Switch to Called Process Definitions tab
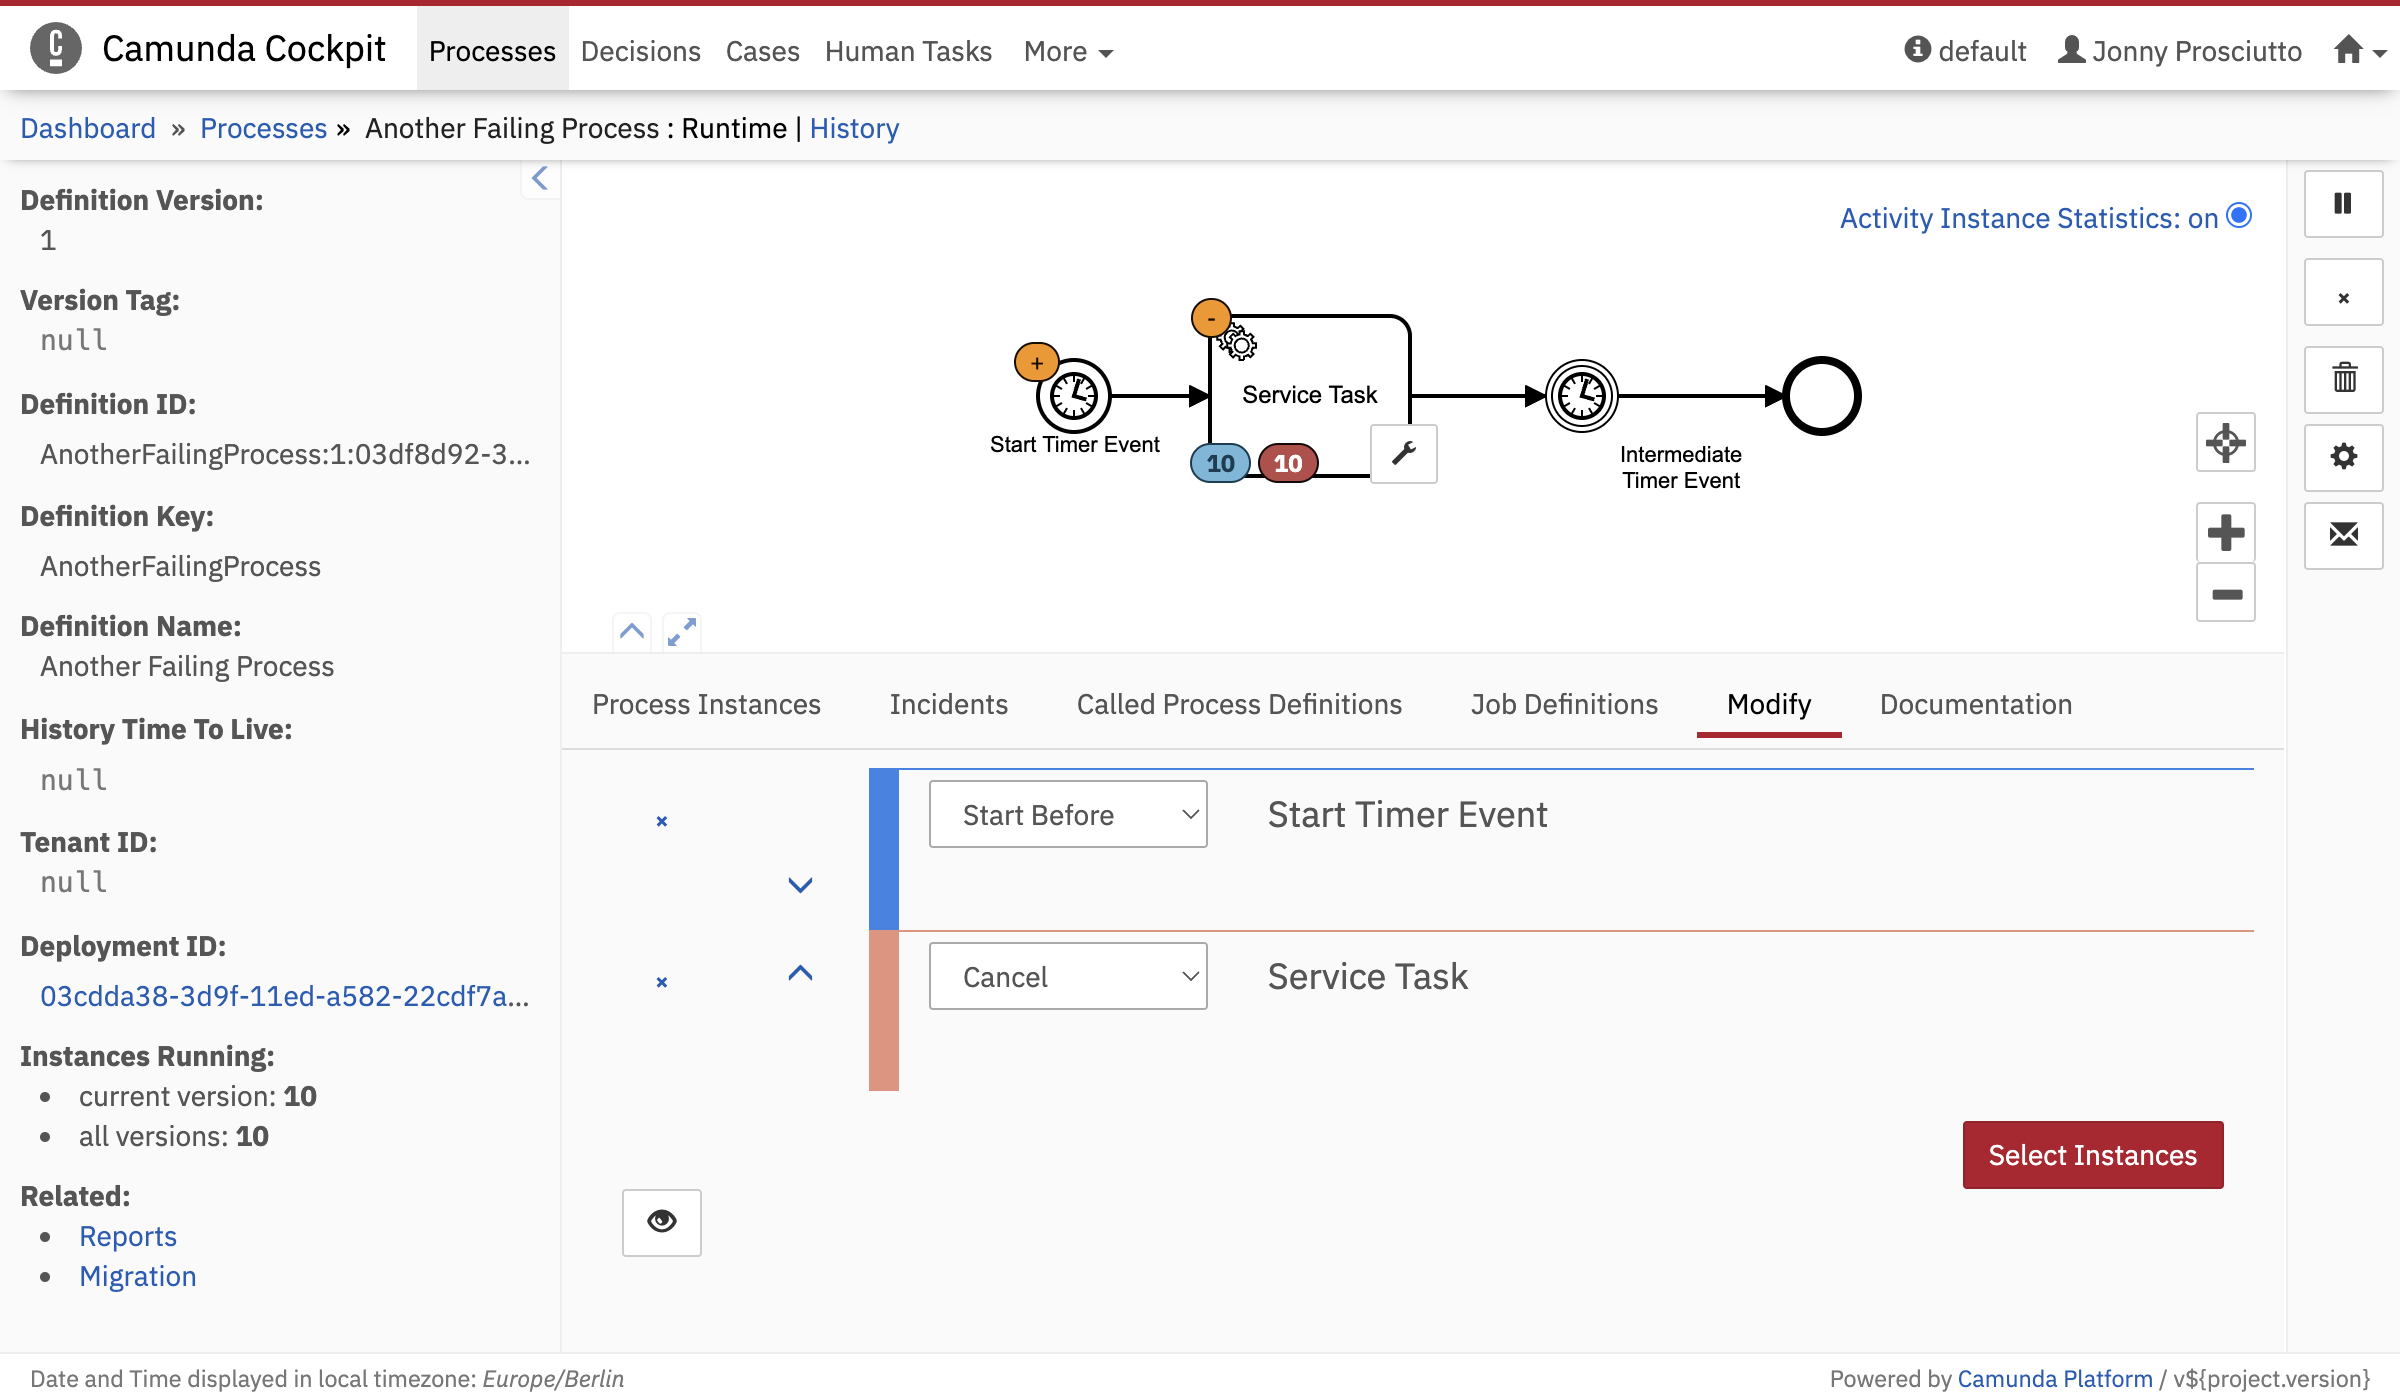This screenshot has height=1400, width=2400. [1239, 704]
